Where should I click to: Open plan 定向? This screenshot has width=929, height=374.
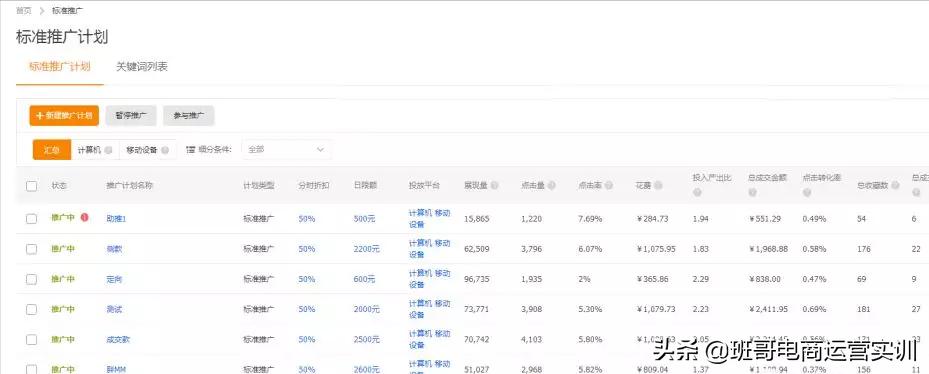[x=114, y=279]
